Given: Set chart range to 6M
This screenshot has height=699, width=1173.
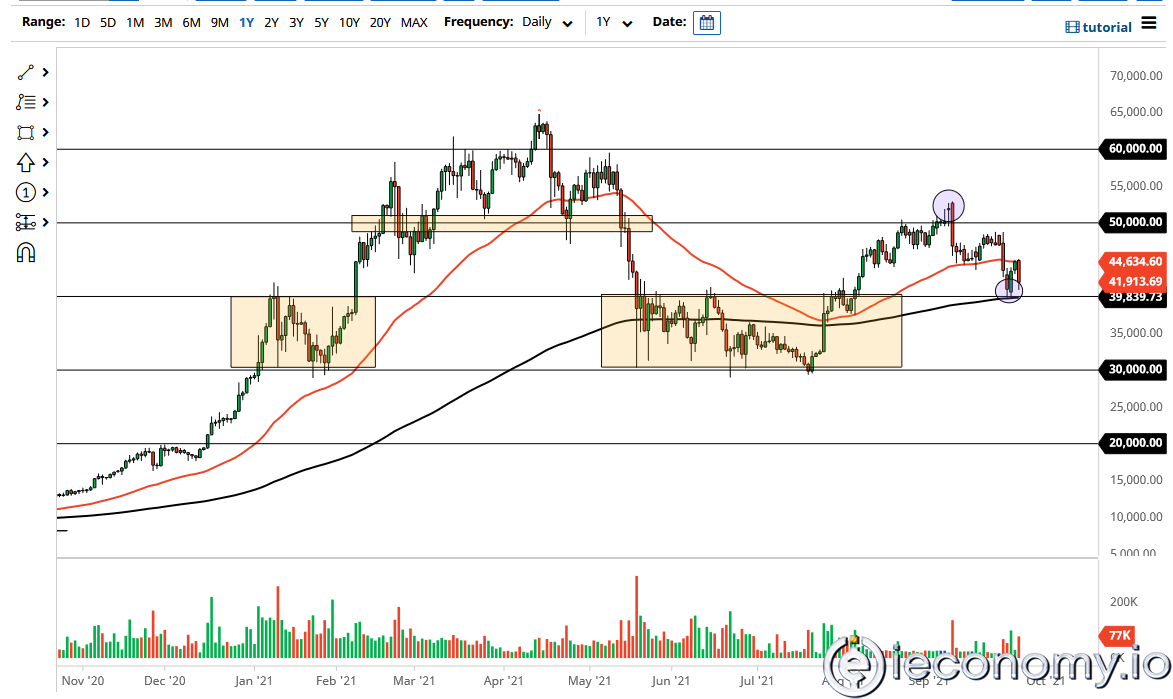Looking at the screenshot, I should 191,22.
